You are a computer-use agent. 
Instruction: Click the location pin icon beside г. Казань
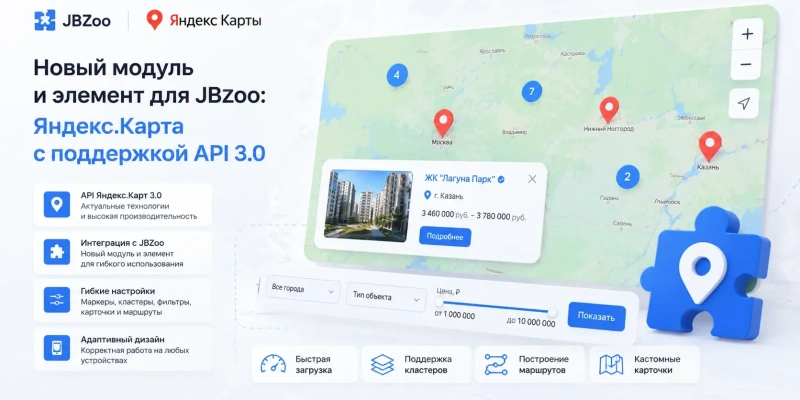pyautogui.click(x=428, y=195)
